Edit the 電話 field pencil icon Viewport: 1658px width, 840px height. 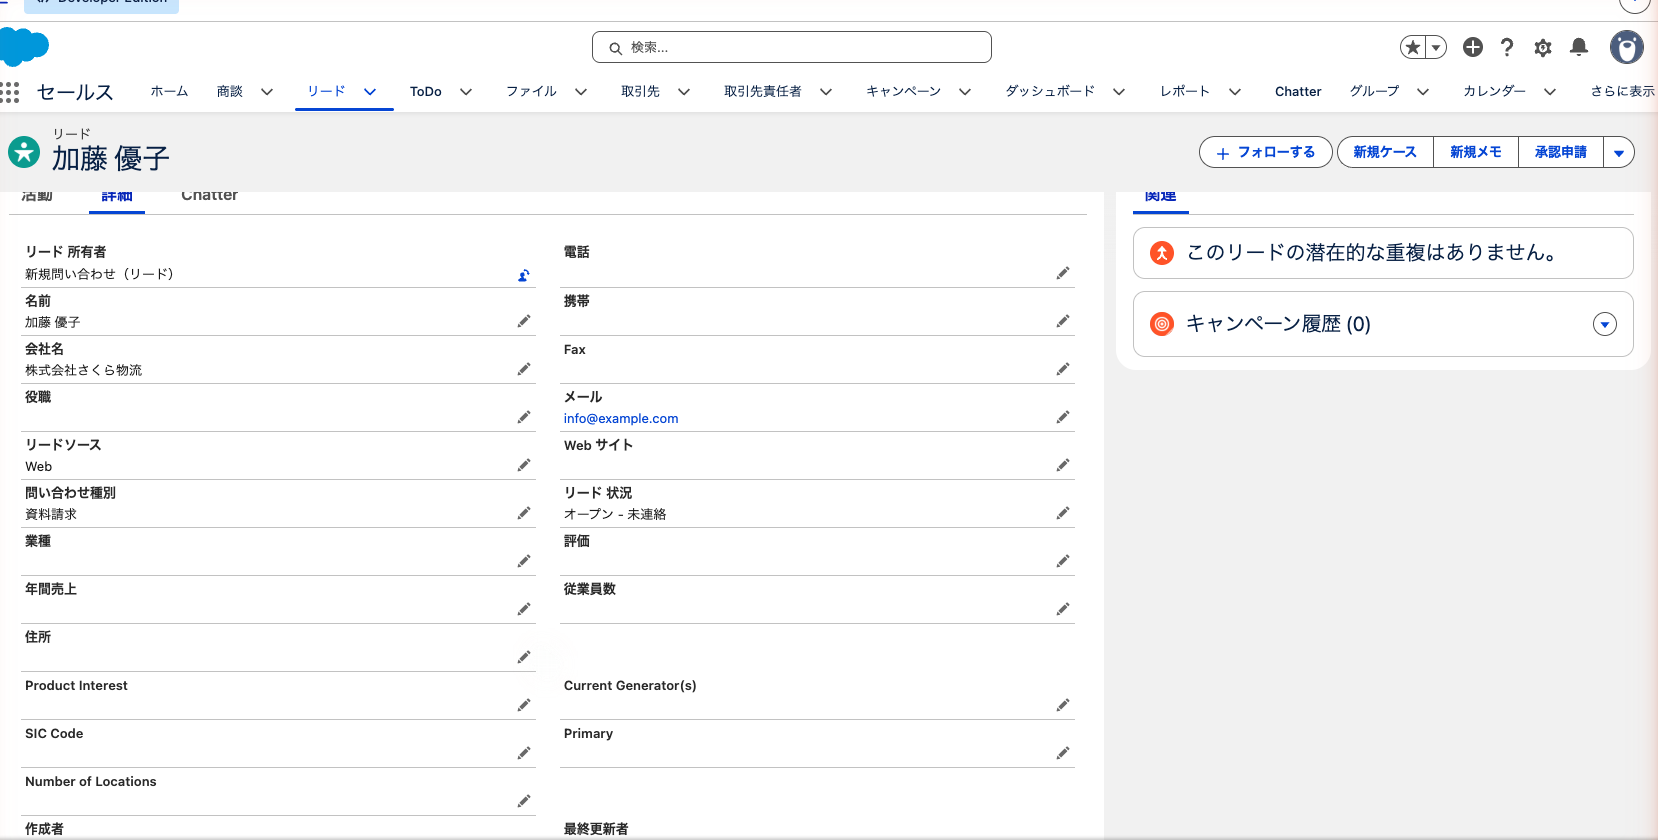[x=1062, y=273]
